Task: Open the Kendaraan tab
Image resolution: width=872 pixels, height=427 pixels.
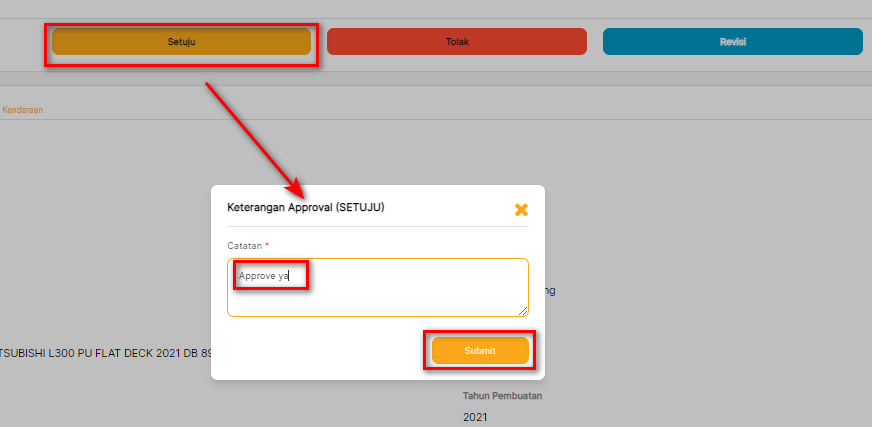Action: click(22, 110)
